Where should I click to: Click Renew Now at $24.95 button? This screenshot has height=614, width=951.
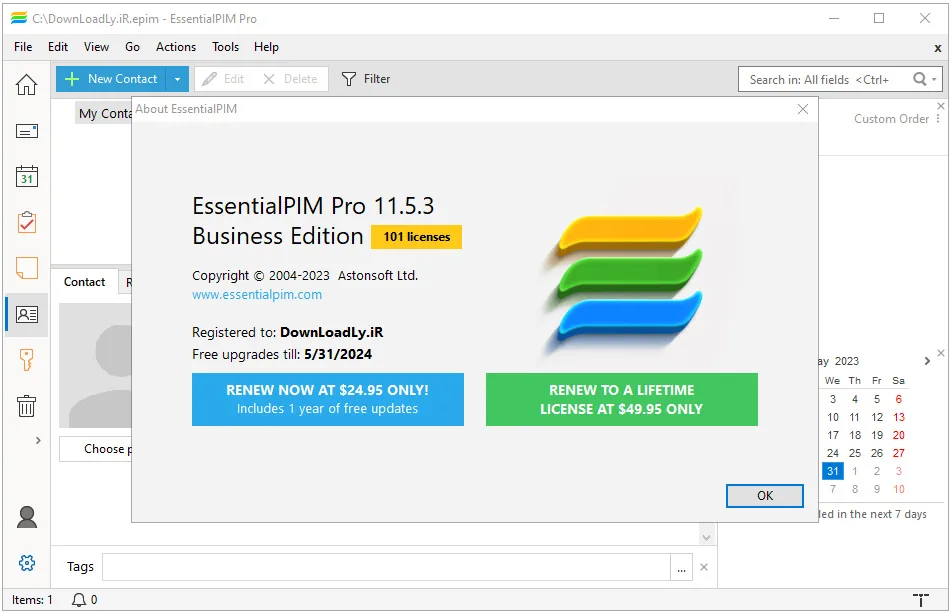[328, 399]
